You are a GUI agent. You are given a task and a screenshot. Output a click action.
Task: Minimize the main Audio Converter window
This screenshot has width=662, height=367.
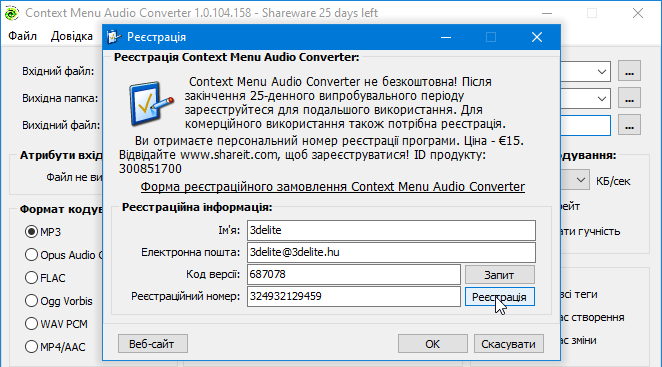[547, 13]
